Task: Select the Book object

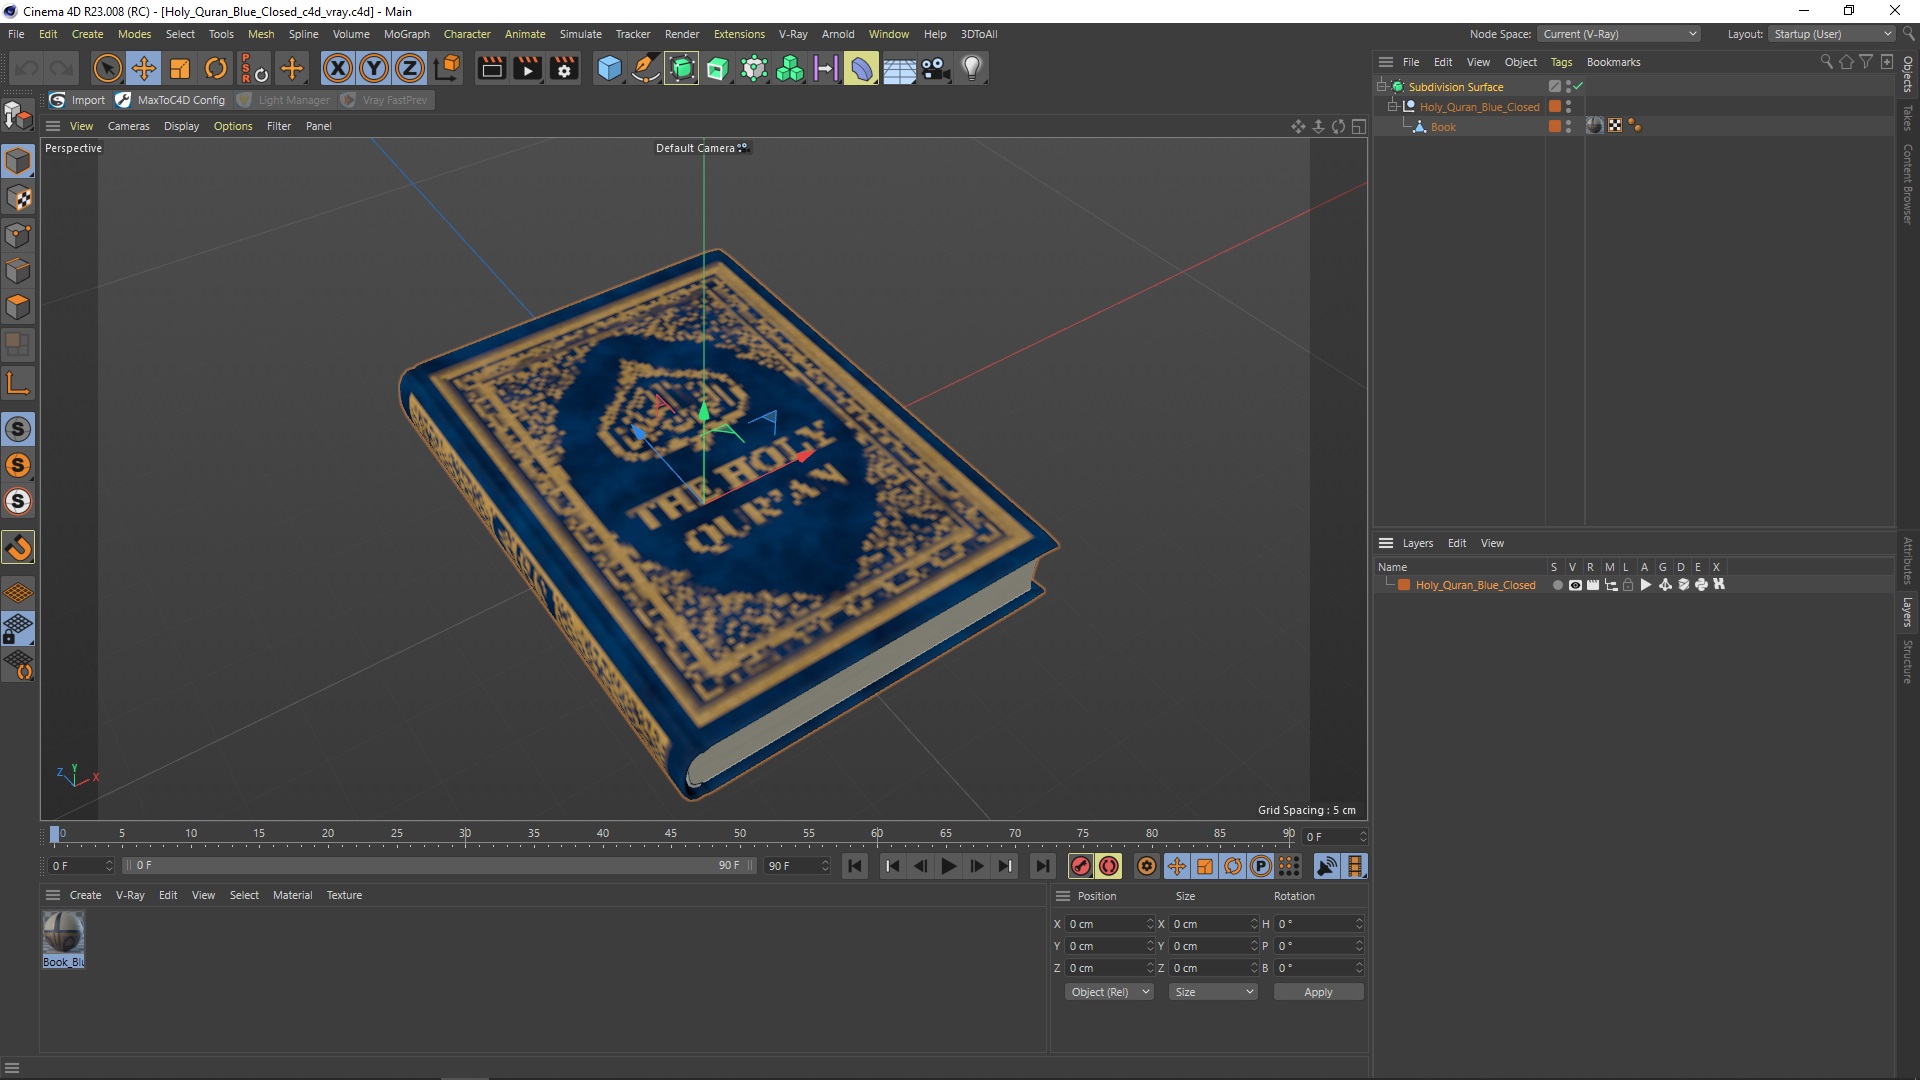Action: [1442, 127]
